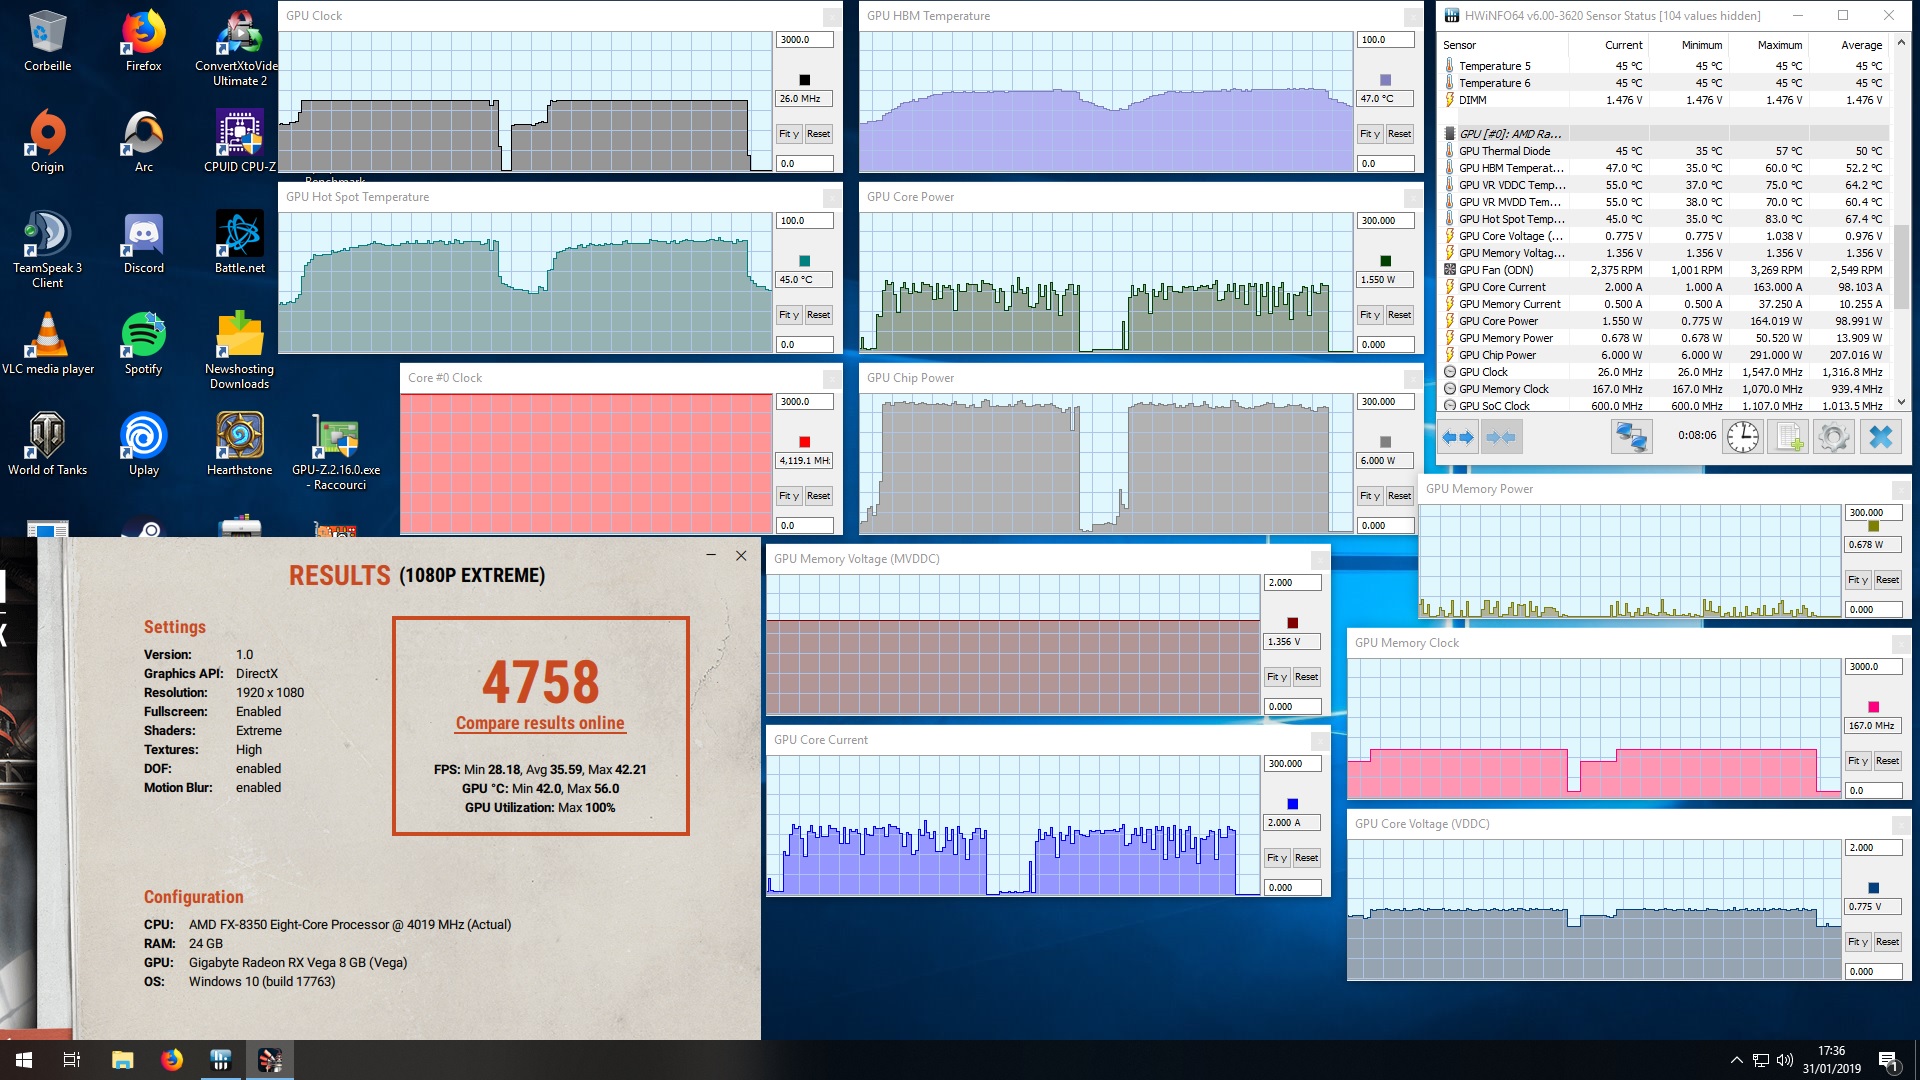This screenshot has width=1920, height=1080.
Task: Open Task View from the taskbar
Action: tap(72, 1060)
